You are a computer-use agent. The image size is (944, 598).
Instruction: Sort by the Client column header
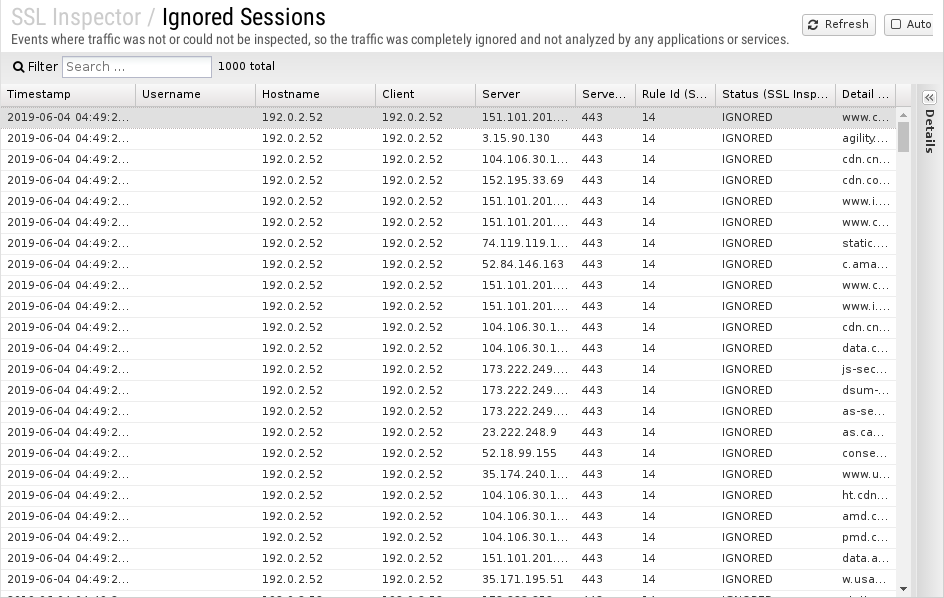click(x=425, y=95)
